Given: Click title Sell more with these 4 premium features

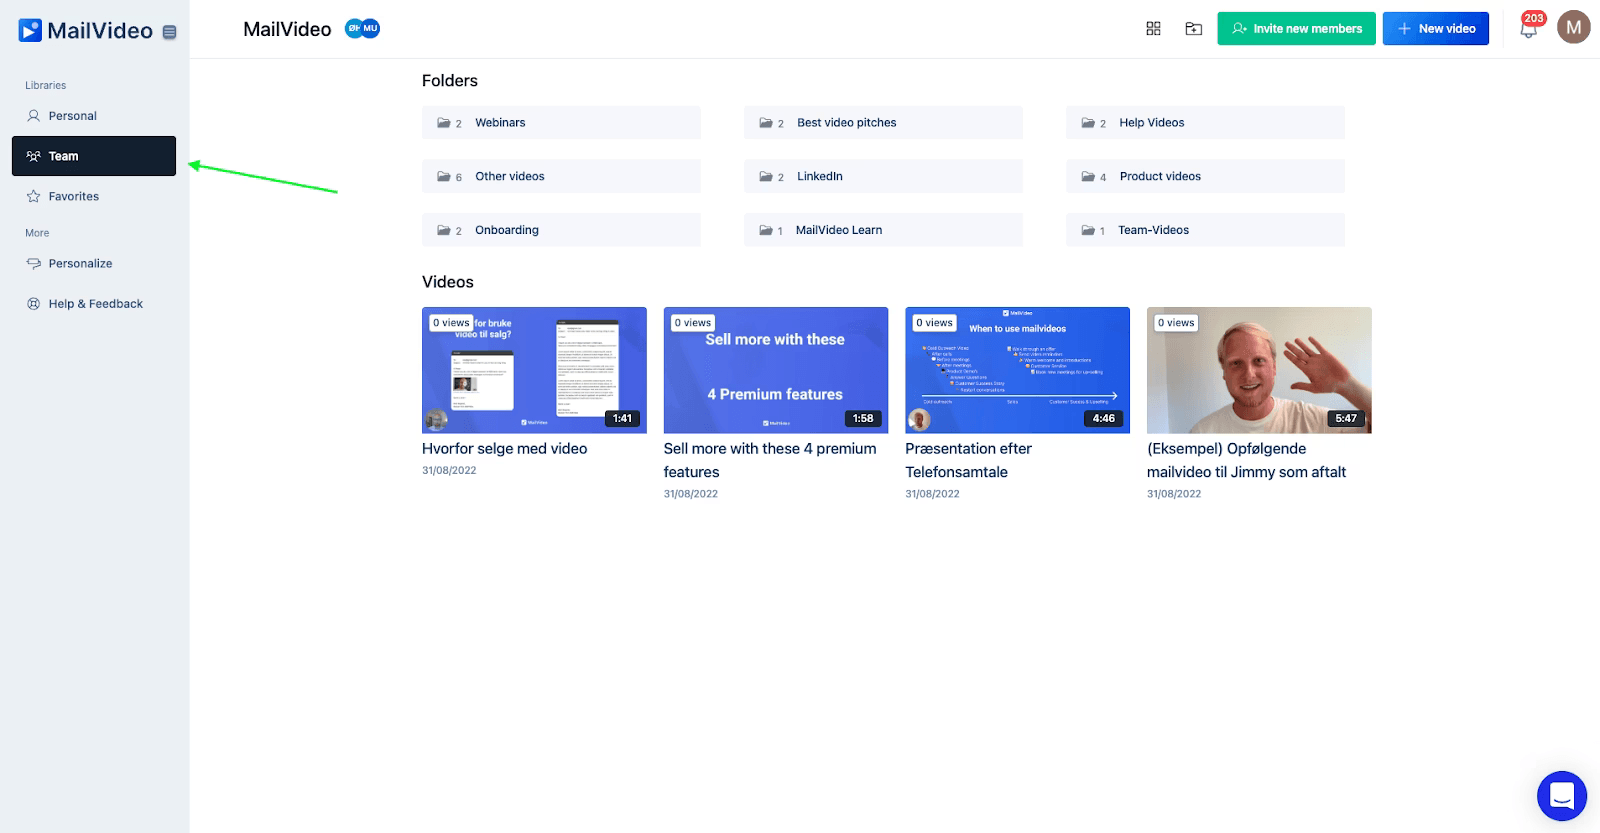Looking at the screenshot, I should pyautogui.click(x=770, y=461).
